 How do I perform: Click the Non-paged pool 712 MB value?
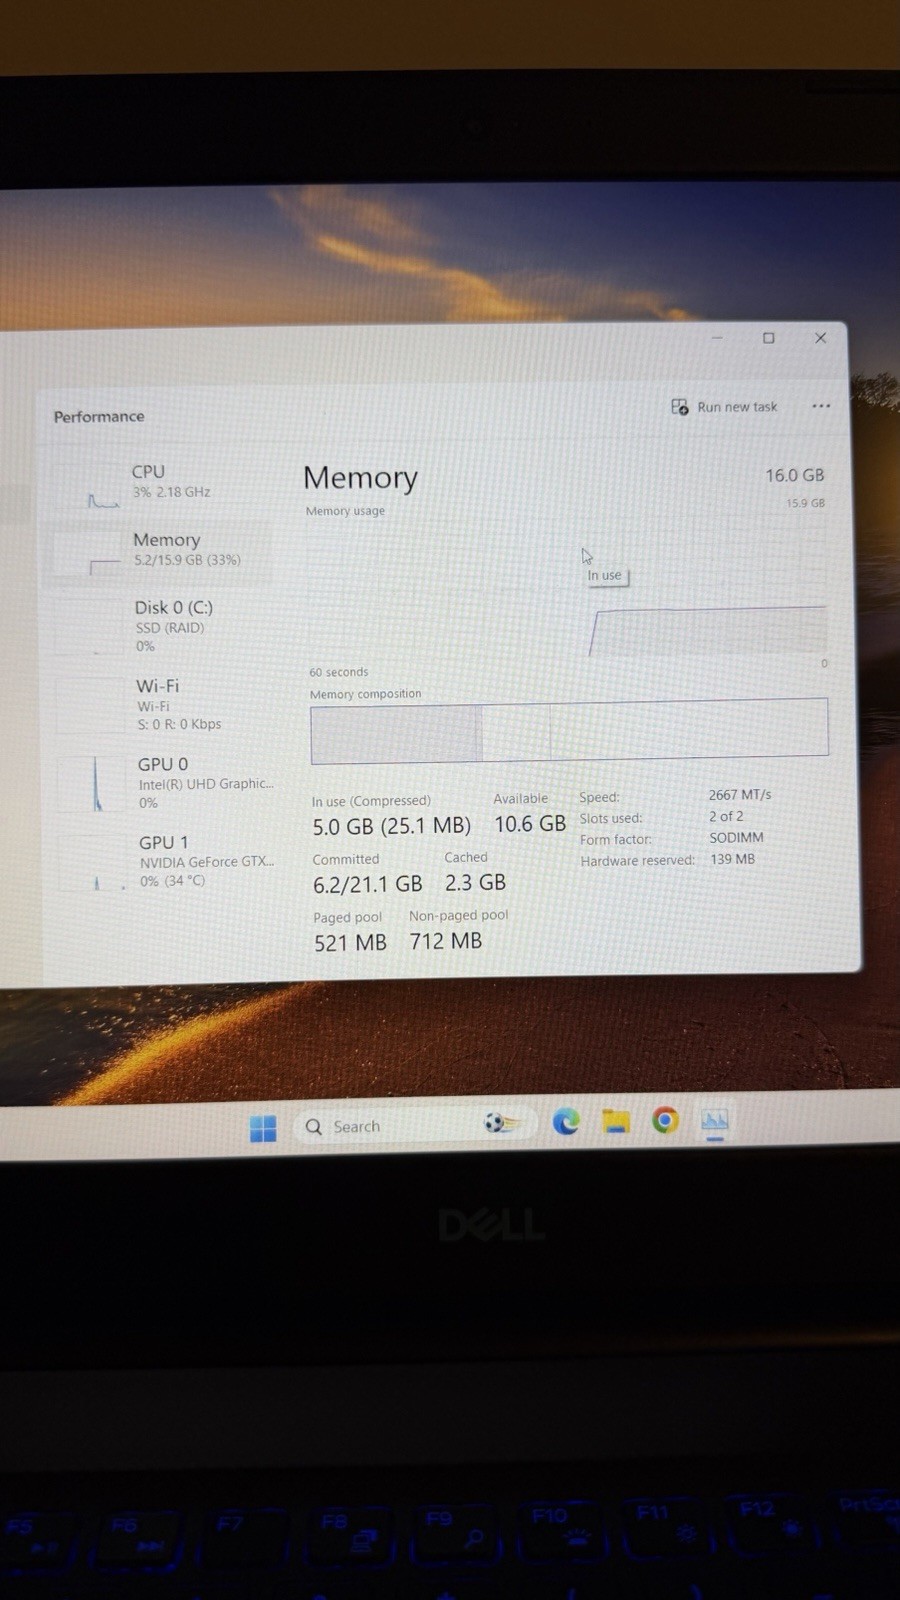(x=445, y=941)
